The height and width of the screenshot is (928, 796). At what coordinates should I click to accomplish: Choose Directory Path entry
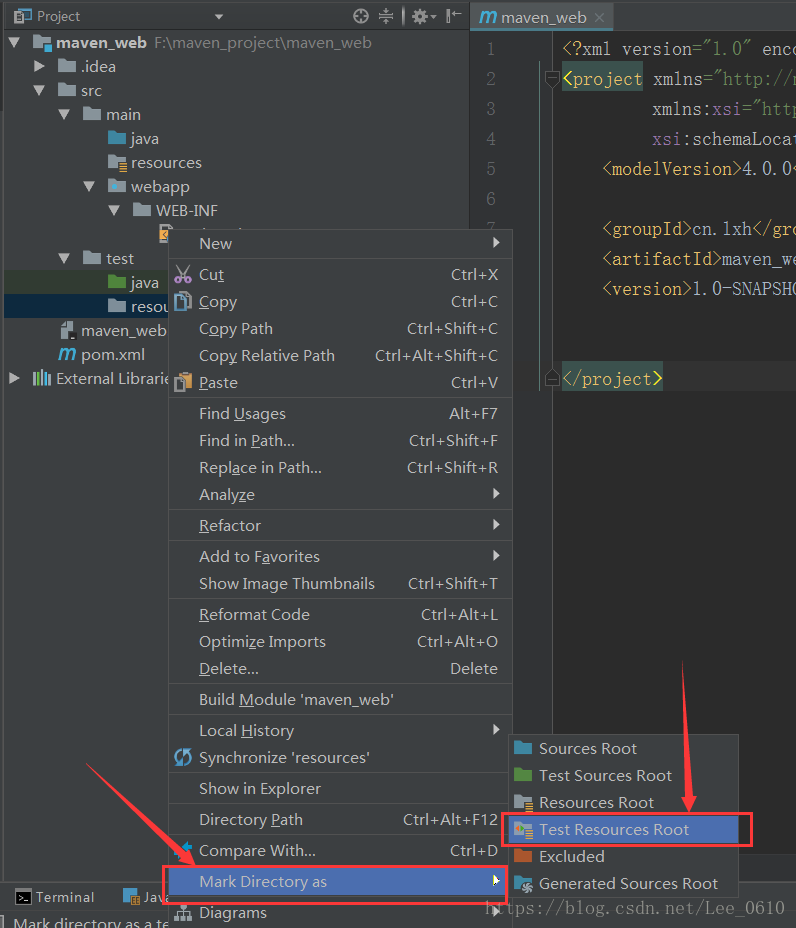(x=340, y=820)
